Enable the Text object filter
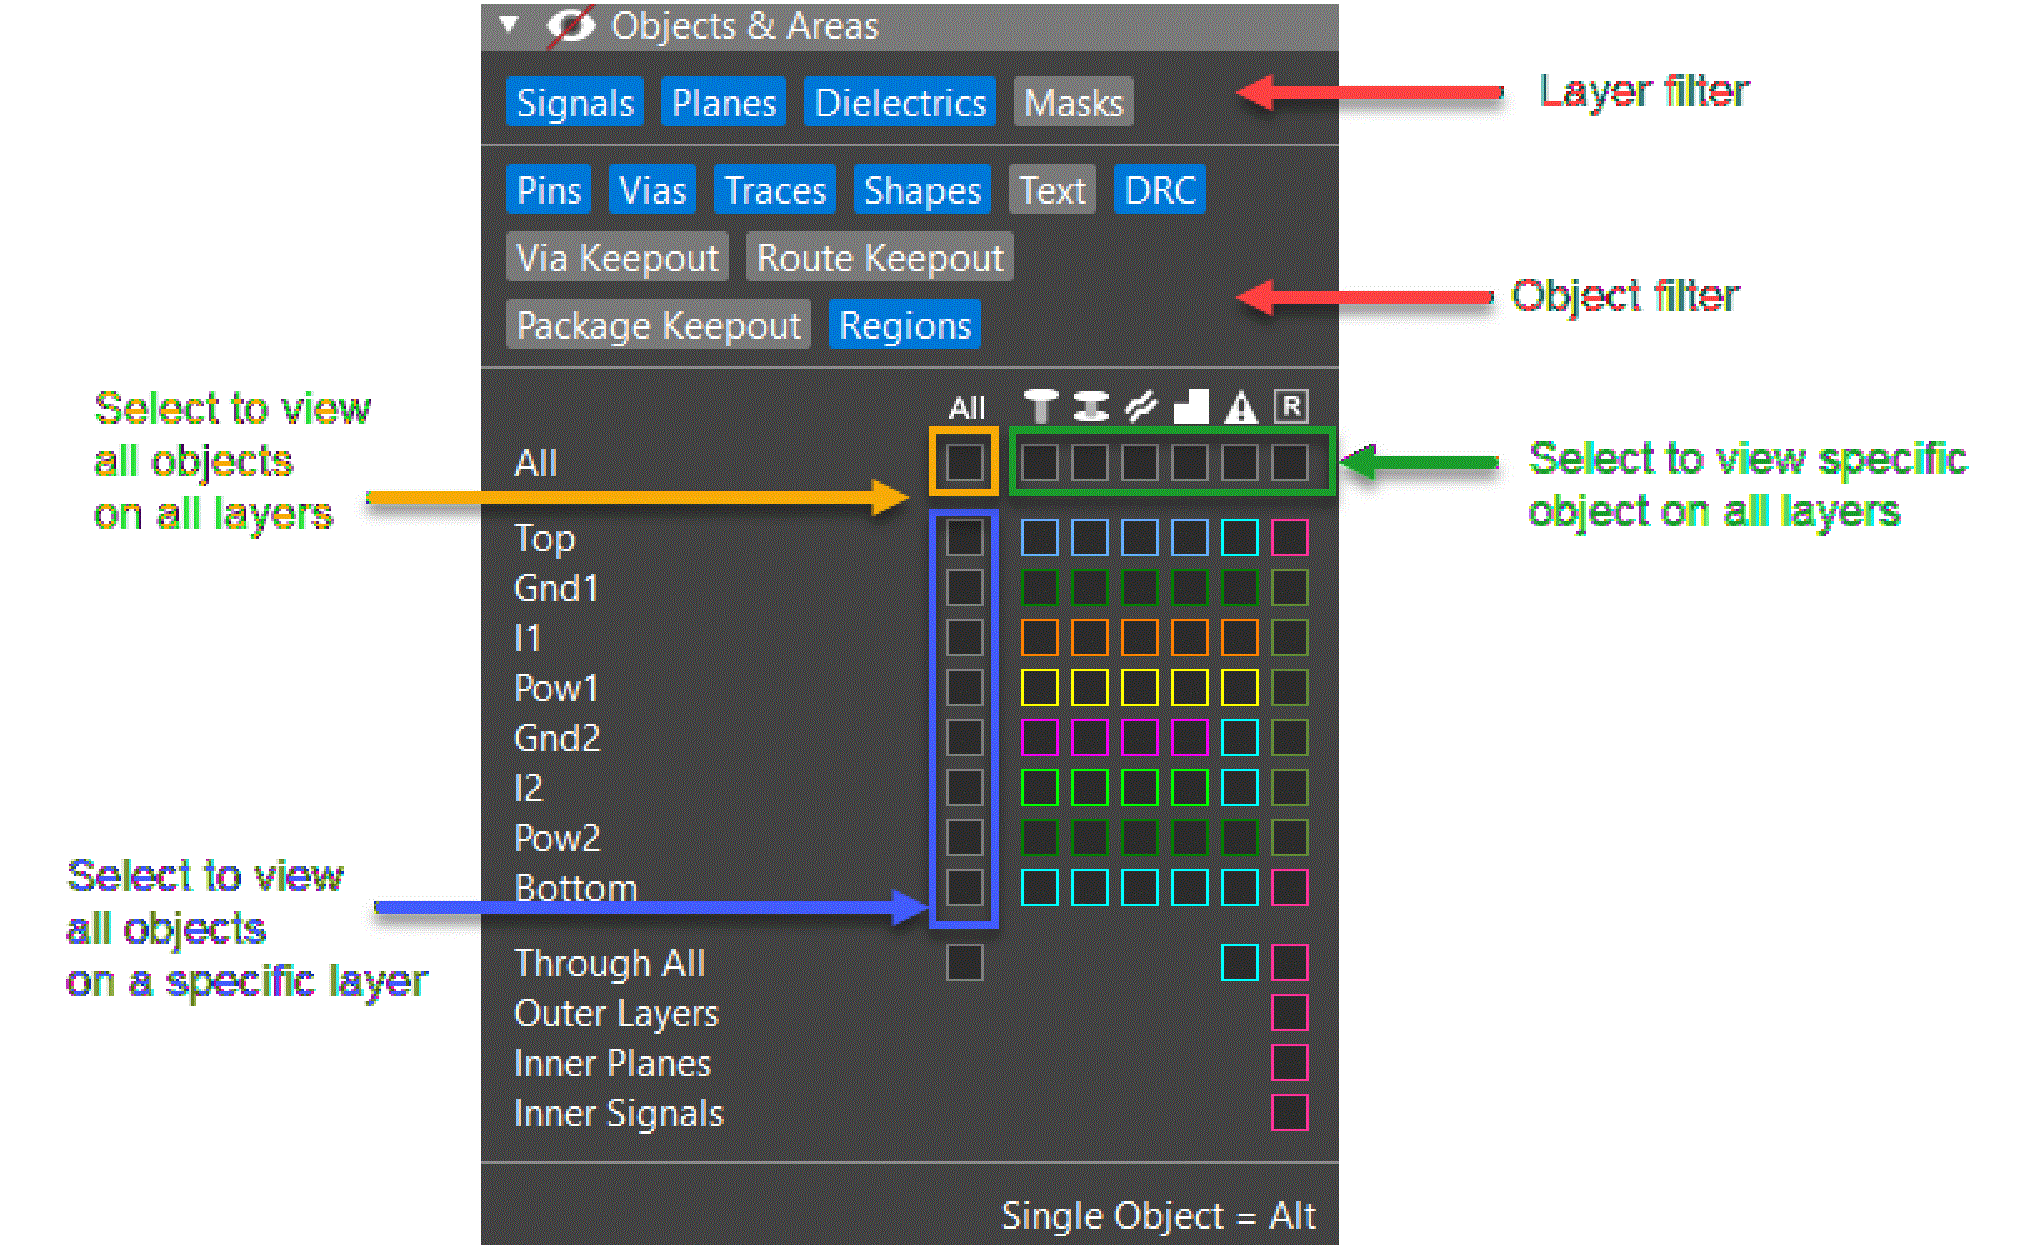 coord(1052,190)
